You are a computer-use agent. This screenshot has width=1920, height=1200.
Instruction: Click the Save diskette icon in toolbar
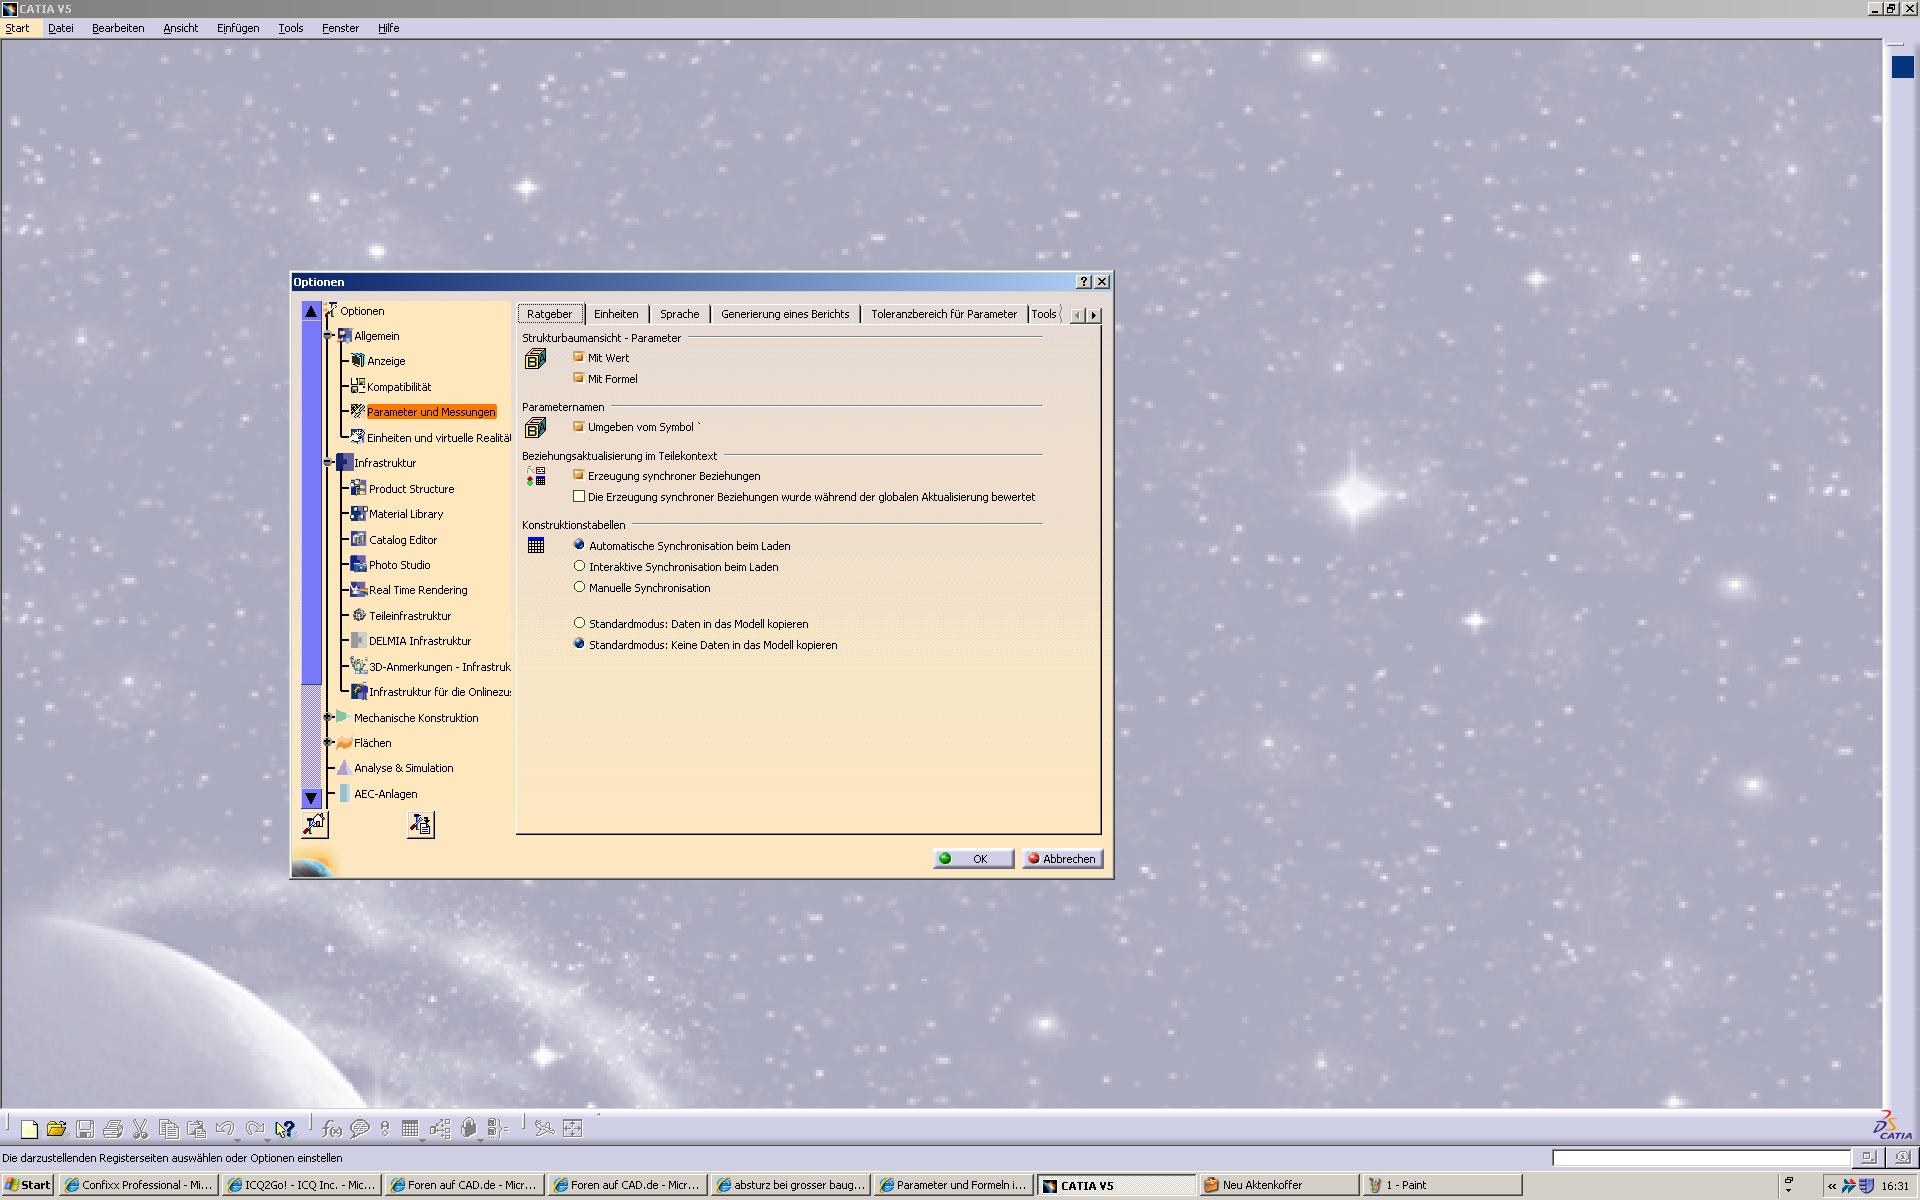(x=85, y=1129)
